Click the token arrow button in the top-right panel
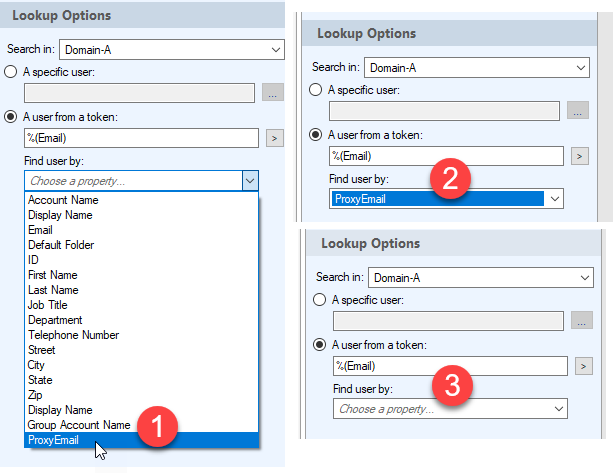The image size is (613, 473). [x=579, y=156]
